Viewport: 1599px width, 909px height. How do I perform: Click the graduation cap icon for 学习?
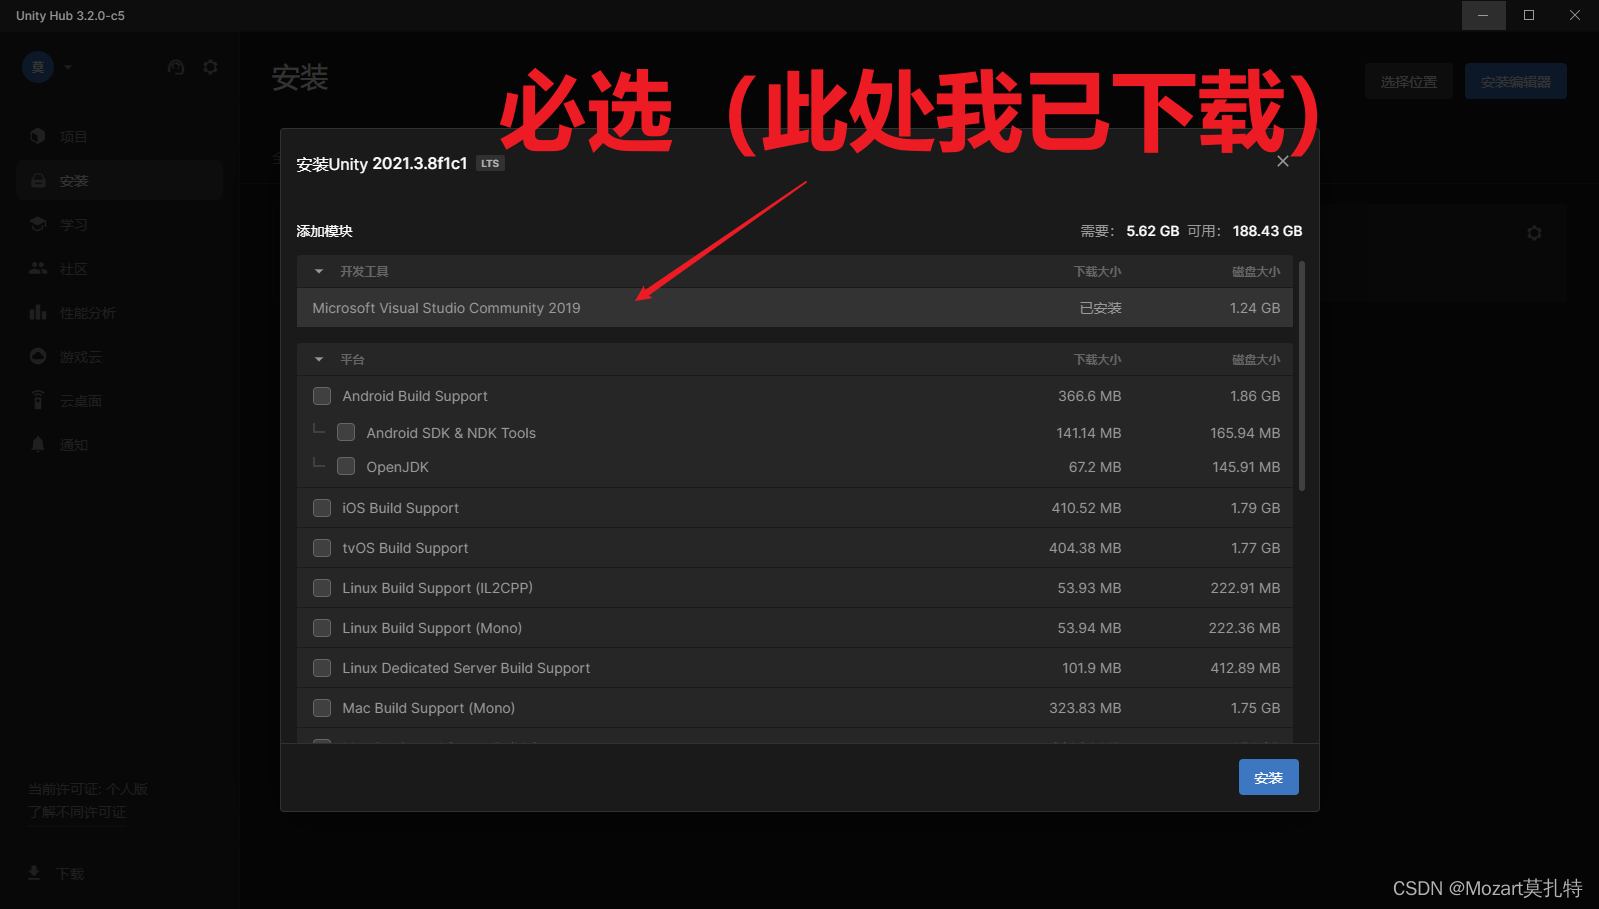[38, 224]
